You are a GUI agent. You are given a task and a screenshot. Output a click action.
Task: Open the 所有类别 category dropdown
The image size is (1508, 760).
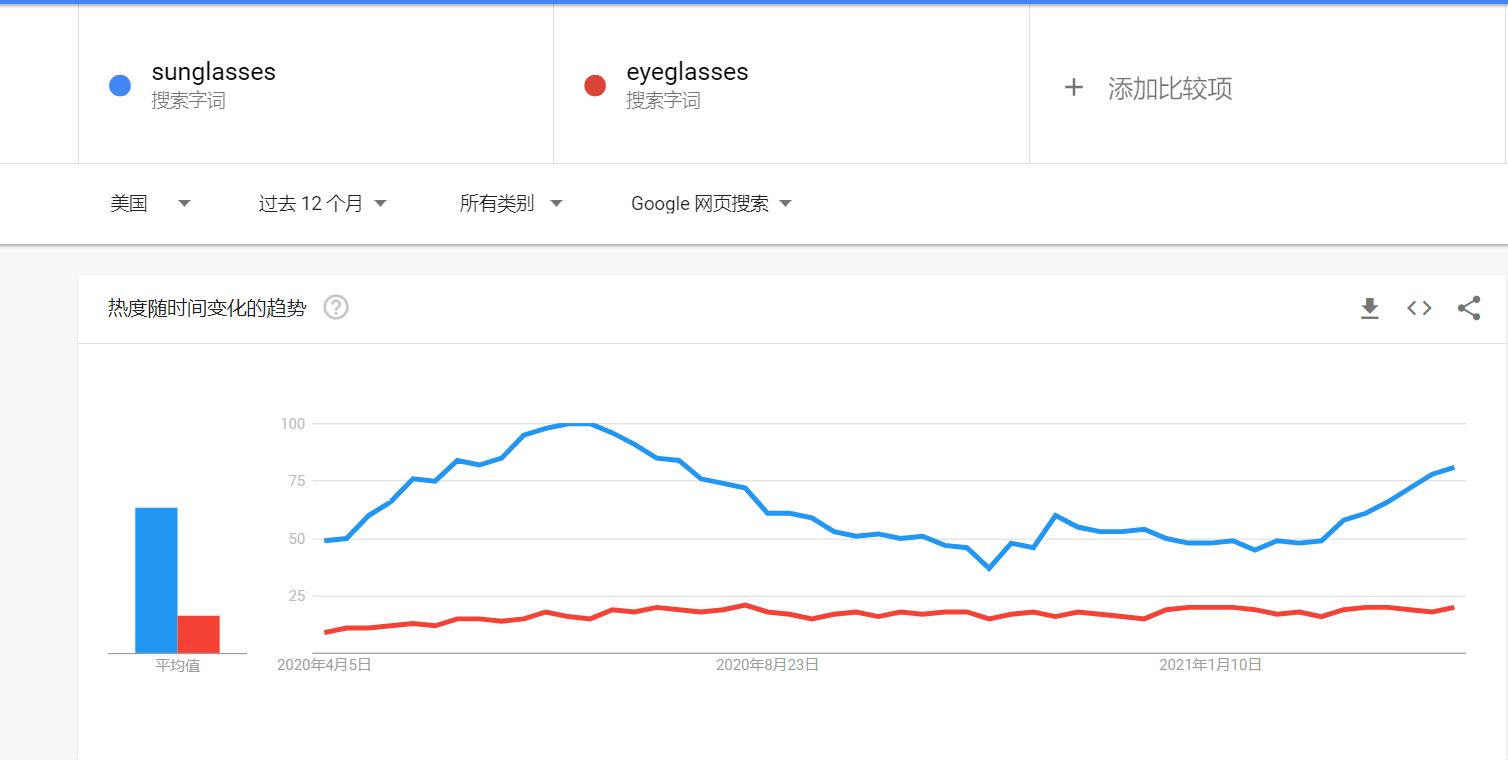click(x=510, y=204)
